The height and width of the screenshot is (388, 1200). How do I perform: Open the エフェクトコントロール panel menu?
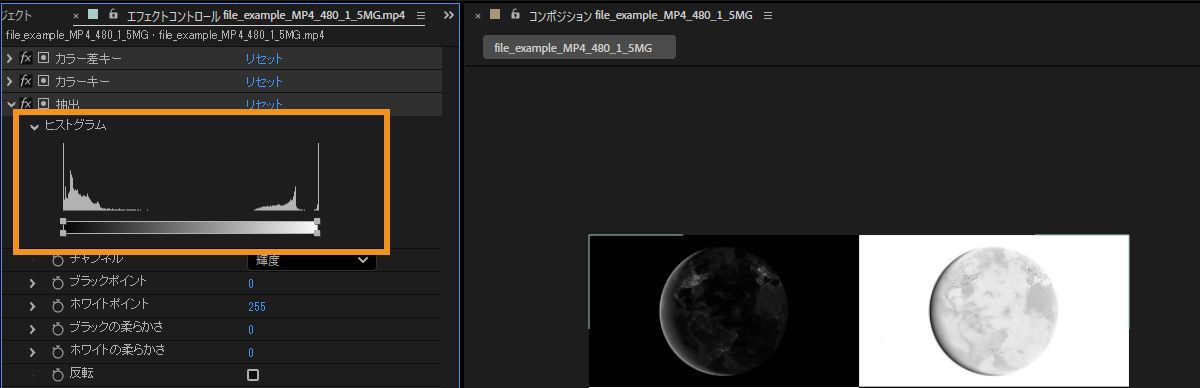point(420,17)
